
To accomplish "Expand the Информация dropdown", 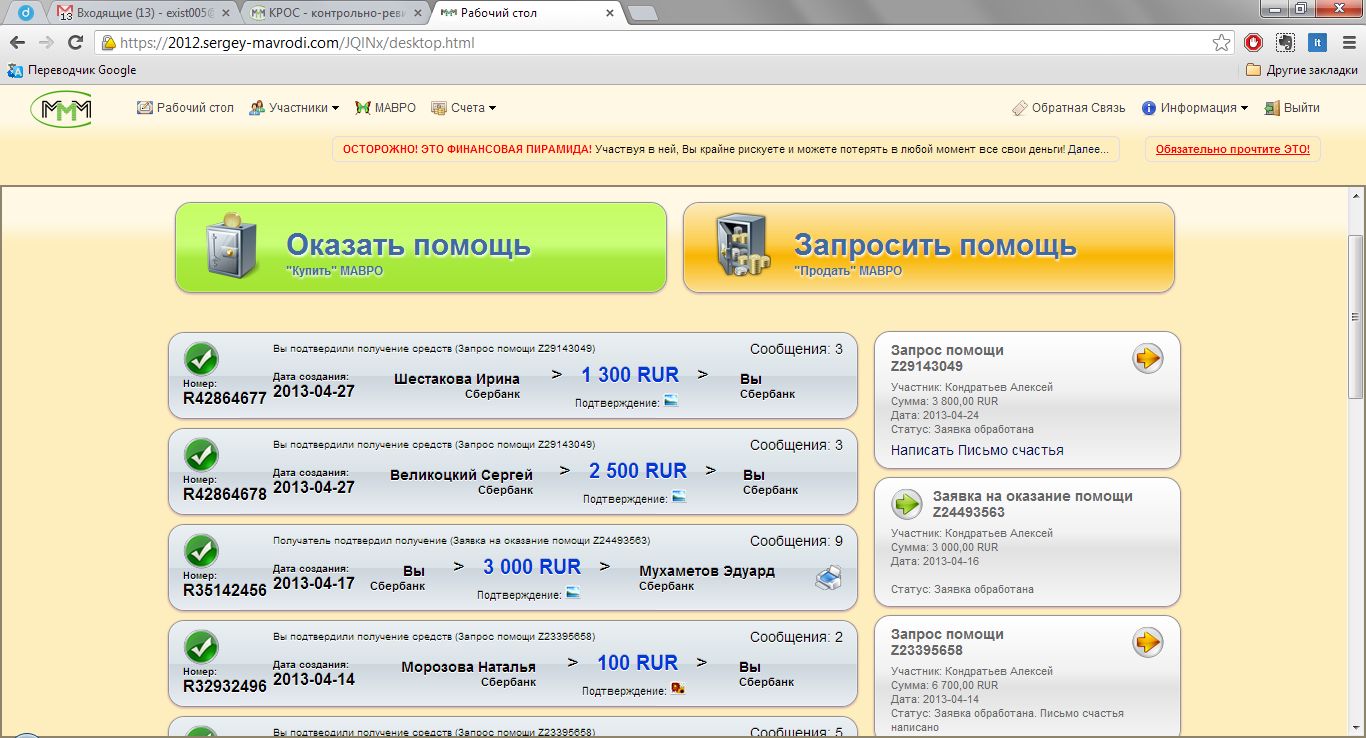I will (x=1195, y=108).
